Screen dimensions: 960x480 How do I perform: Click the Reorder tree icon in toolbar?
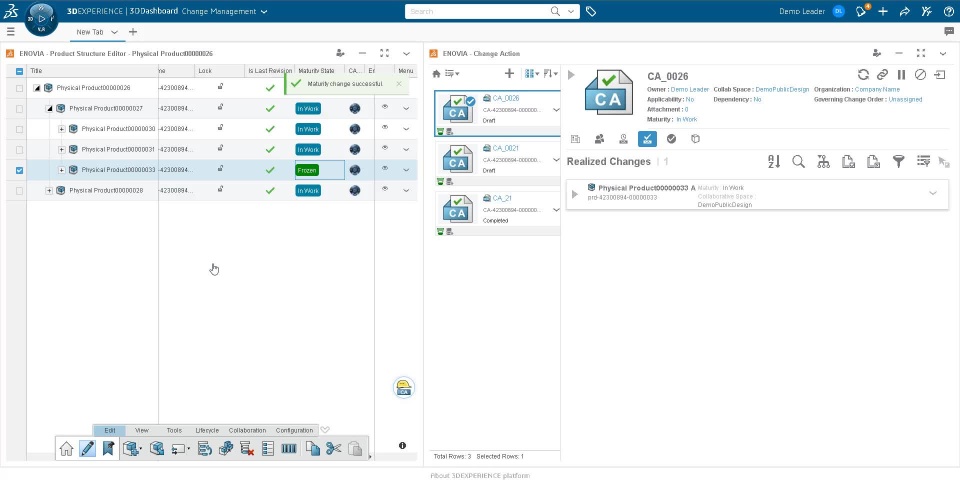[x=204, y=449]
